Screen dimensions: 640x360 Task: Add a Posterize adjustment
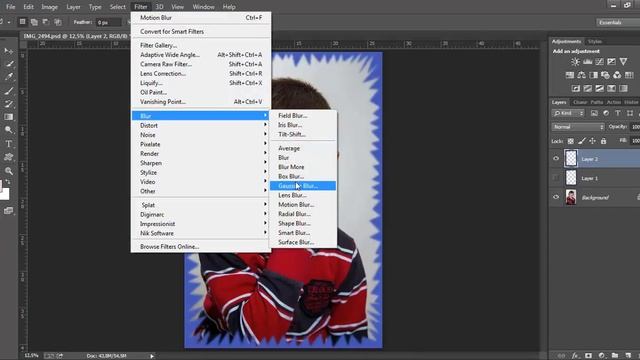[587, 88]
